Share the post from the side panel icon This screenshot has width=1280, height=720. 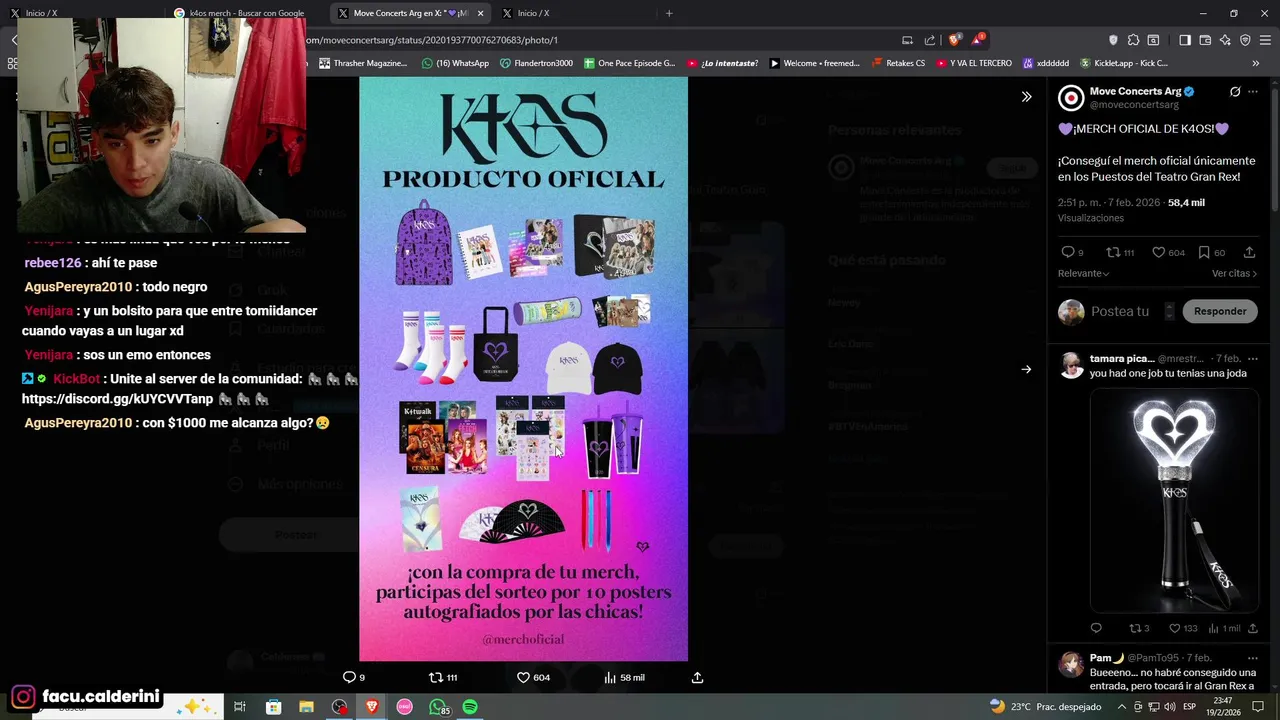(x=1249, y=252)
